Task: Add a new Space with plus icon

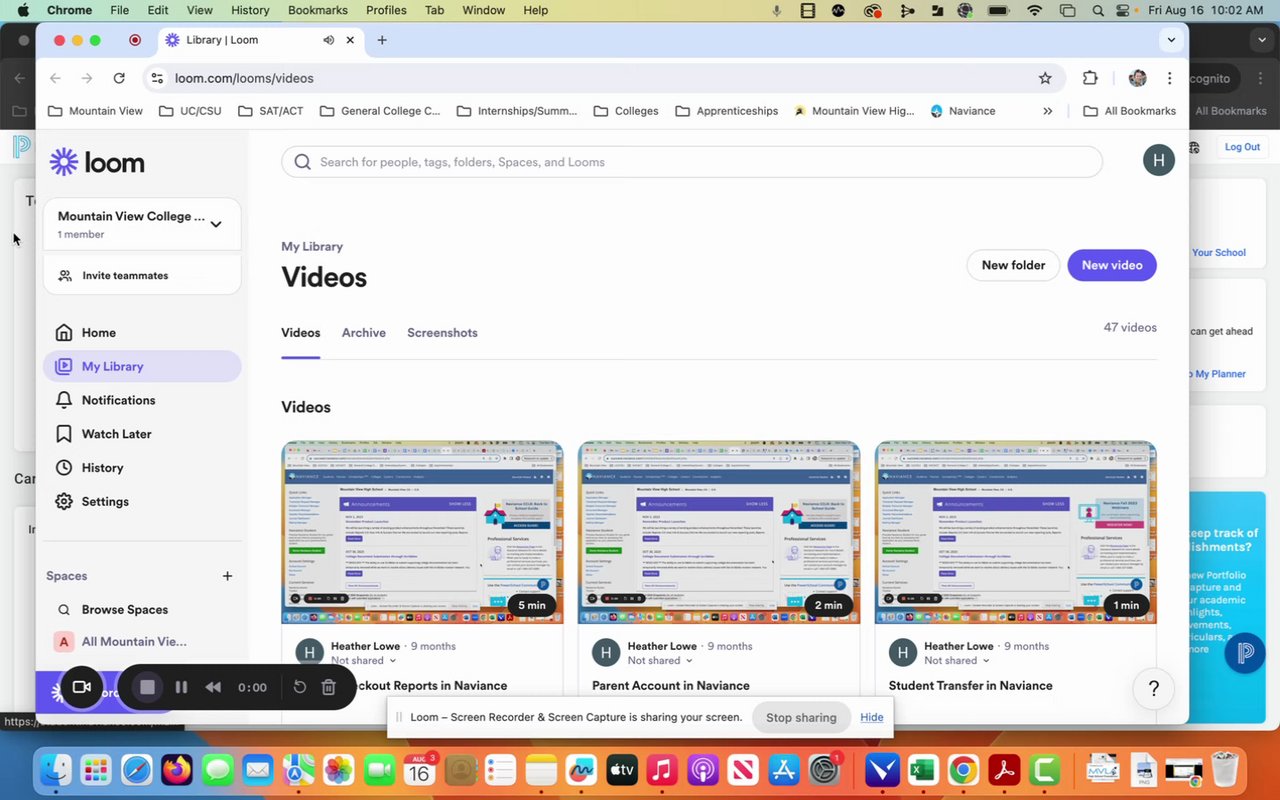Action: [x=227, y=576]
